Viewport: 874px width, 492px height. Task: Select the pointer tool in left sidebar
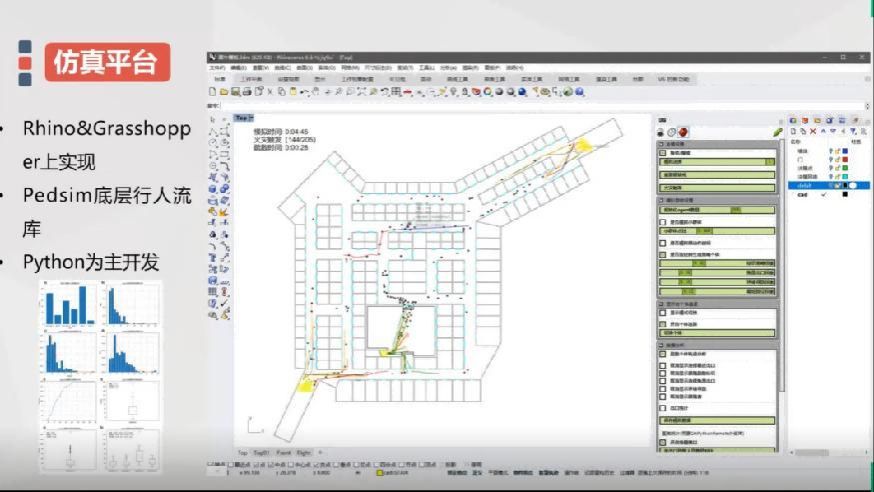213,119
